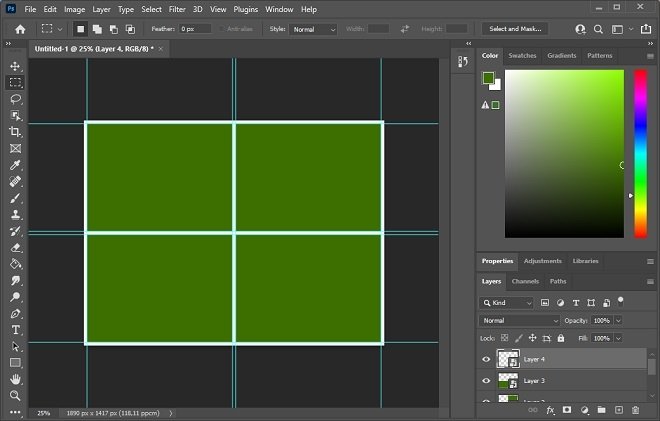
Task: Click the Select and Mask button
Action: (x=515, y=29)
